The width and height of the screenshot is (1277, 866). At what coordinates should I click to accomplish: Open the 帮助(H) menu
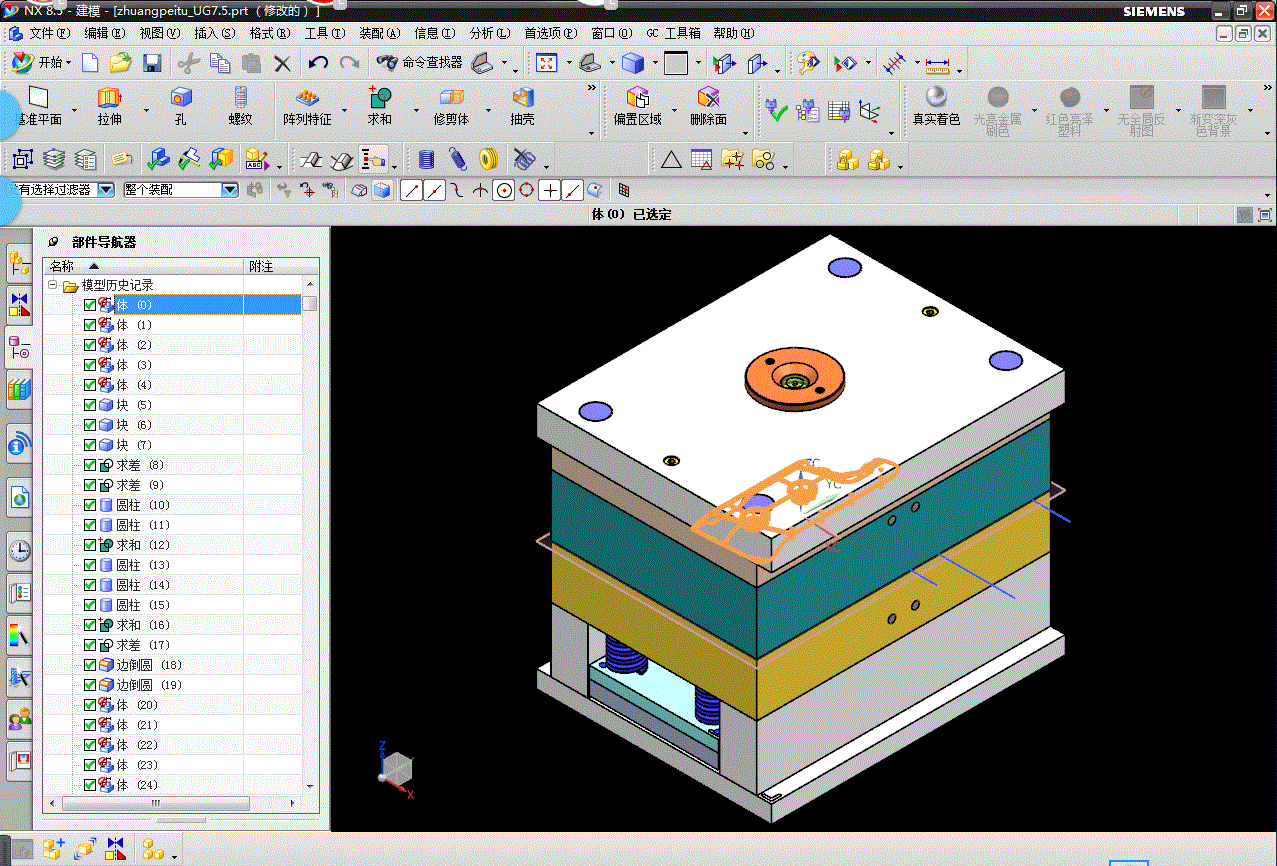tap(733, 33)
